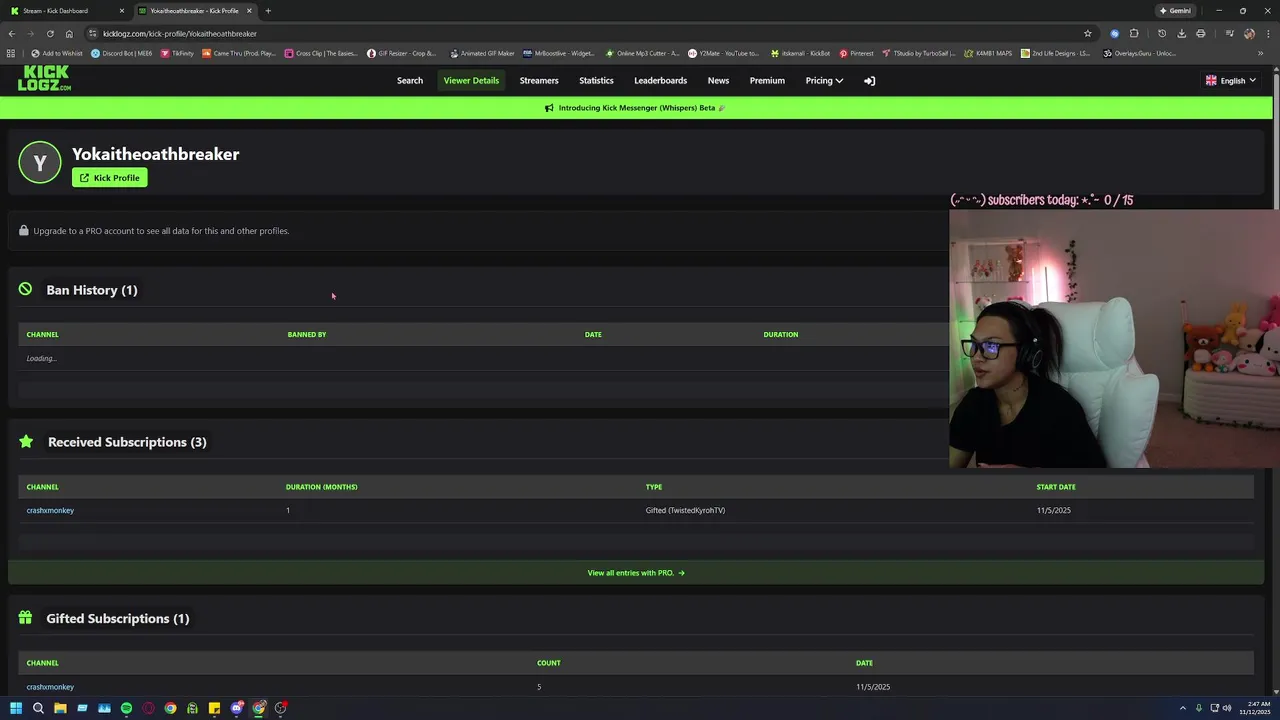Screen dimensions: 1280x720
Task: Open the English language selector
Action: [1231, 81]
